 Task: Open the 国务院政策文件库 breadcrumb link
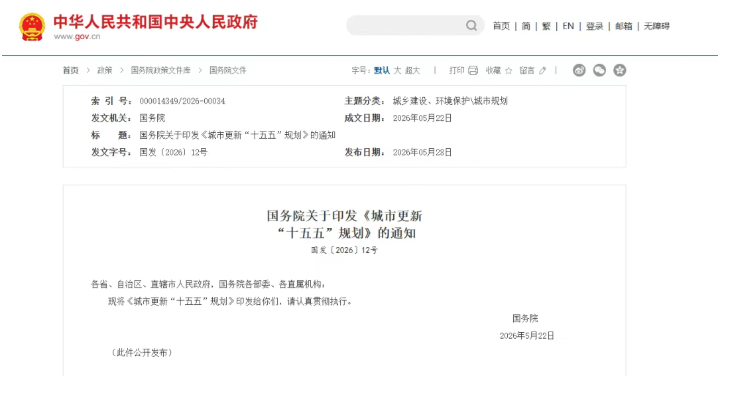[160, 70]
